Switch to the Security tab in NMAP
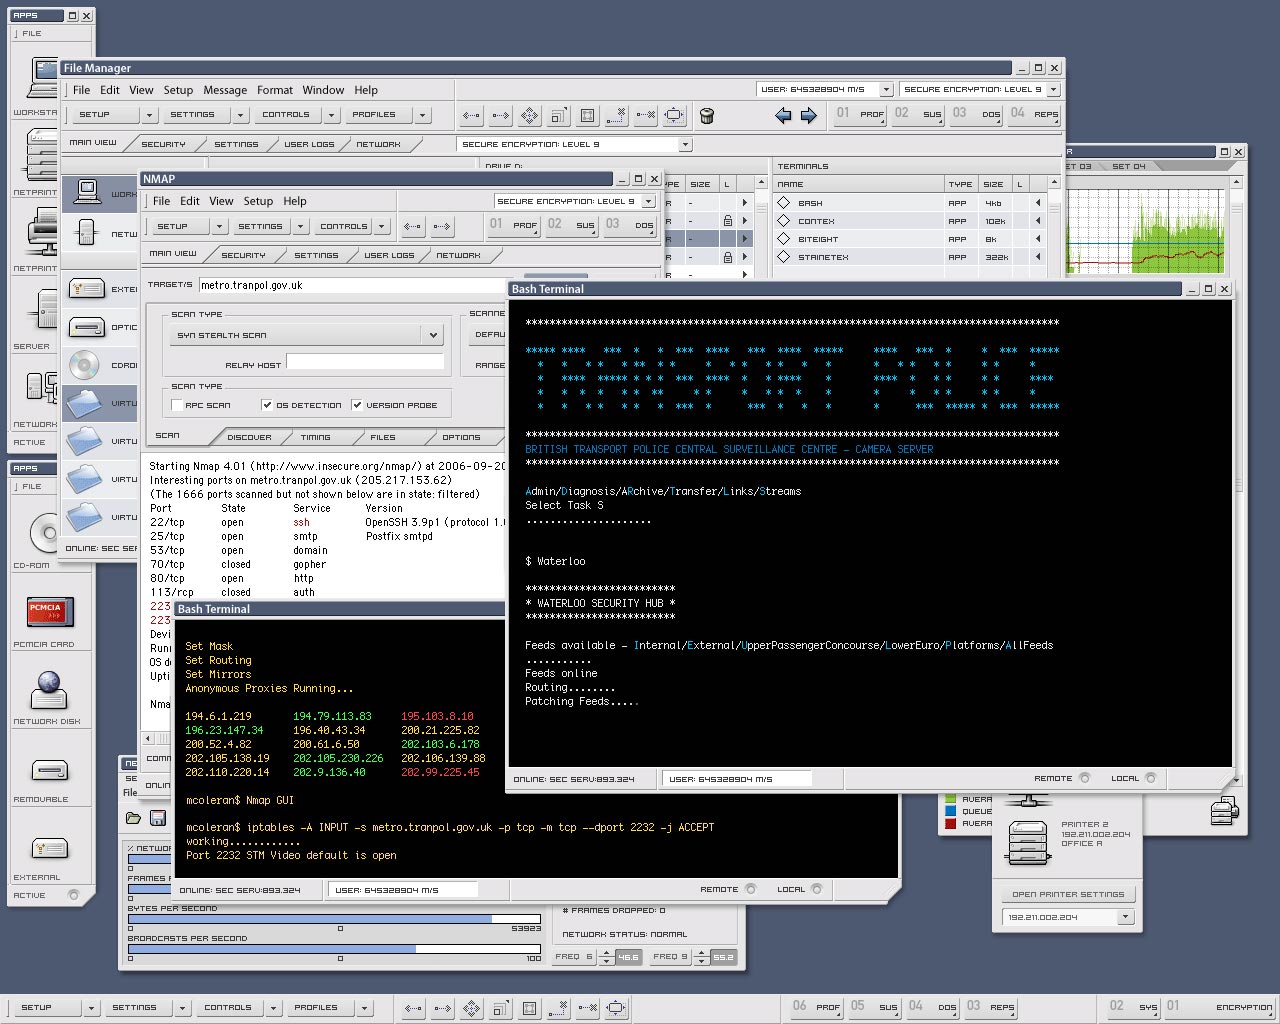 tap(243, 255)
